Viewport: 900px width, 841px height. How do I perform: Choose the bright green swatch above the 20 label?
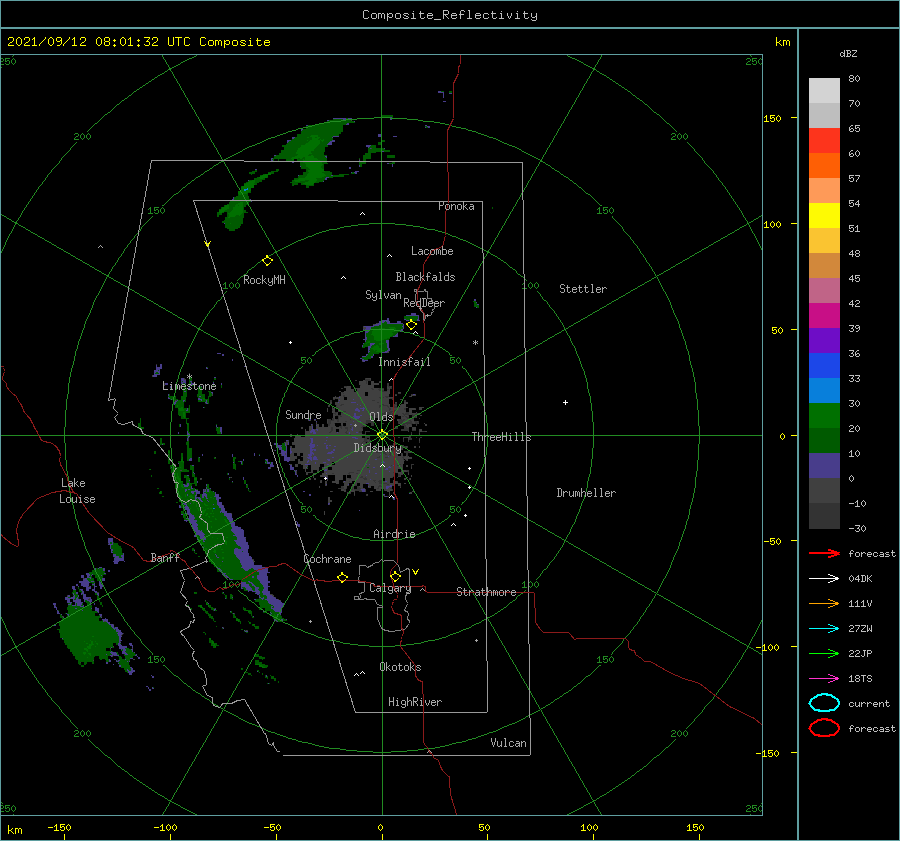pos(824,416)
